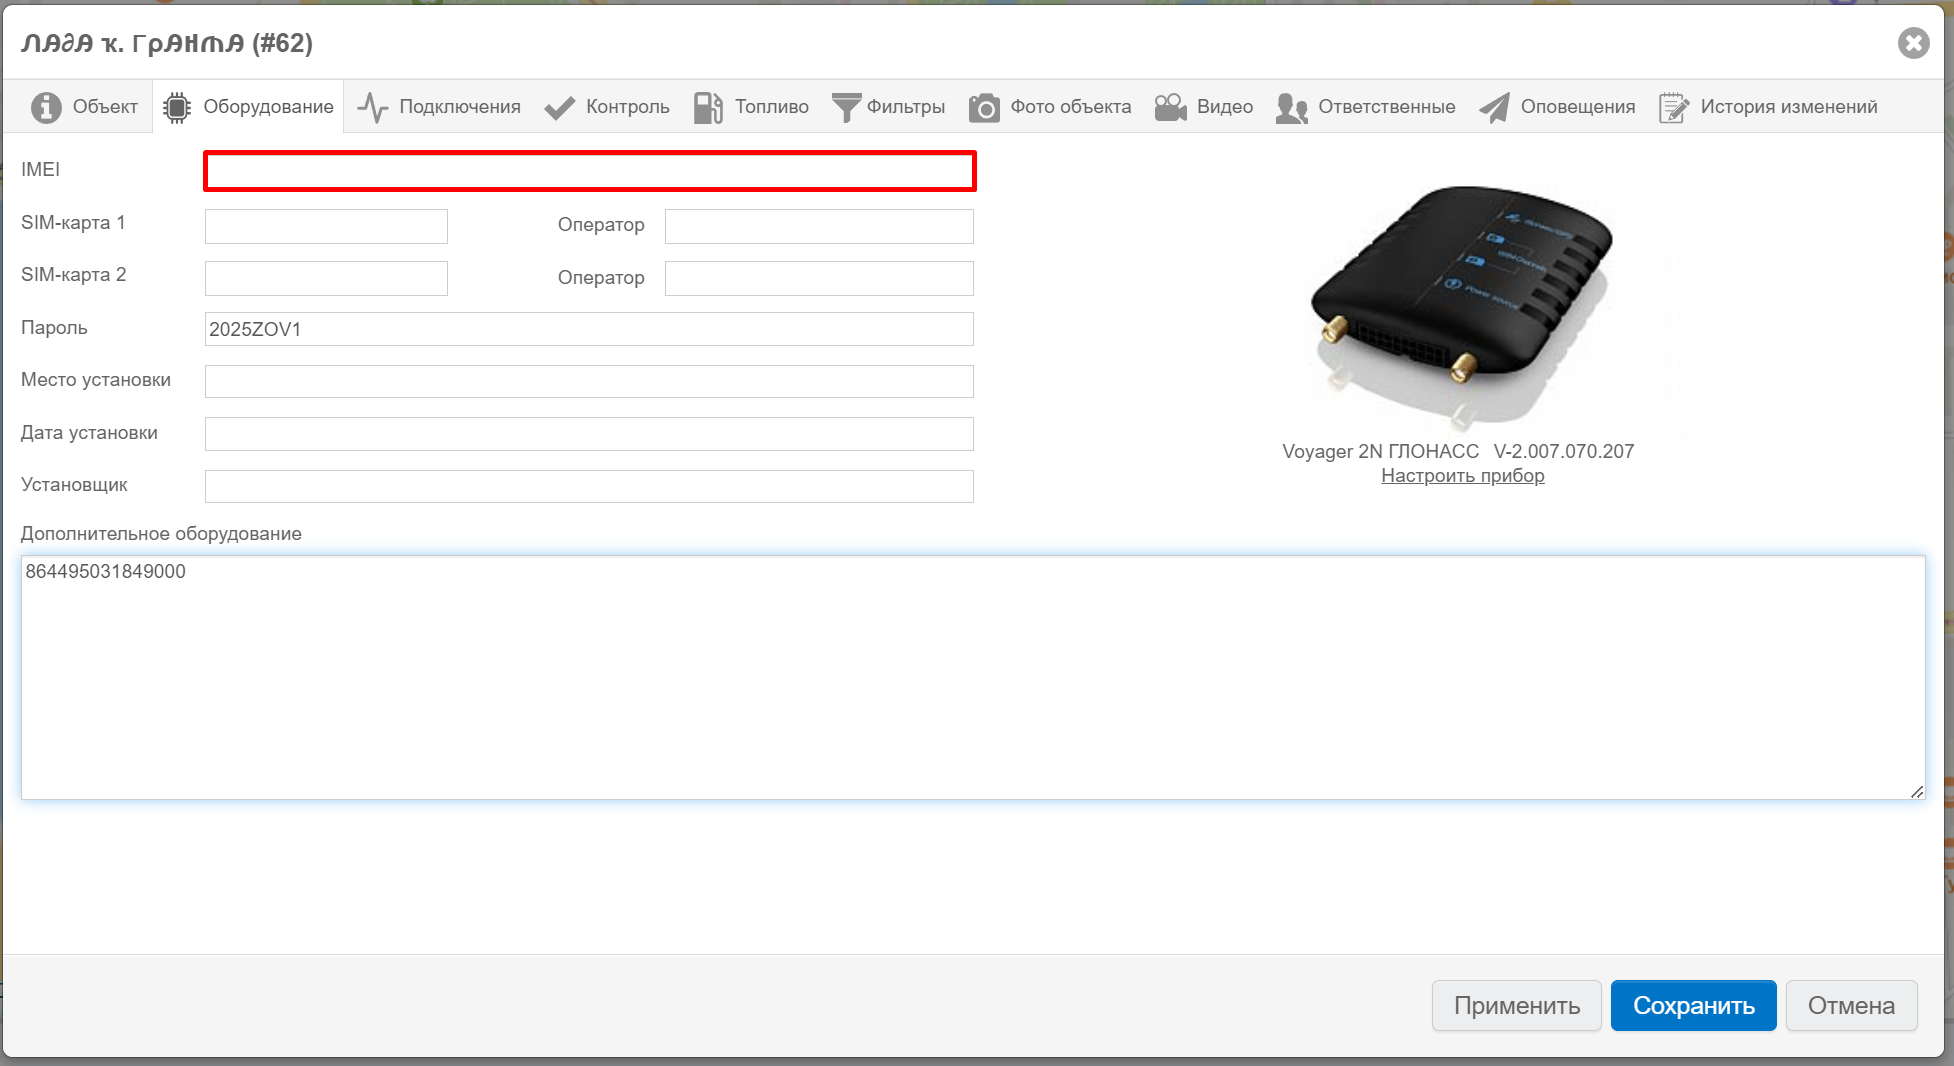Screen dimensions: 1954x1066
Task: Click the funnel icon of Фильтры tab
Action: coord(846,107)
